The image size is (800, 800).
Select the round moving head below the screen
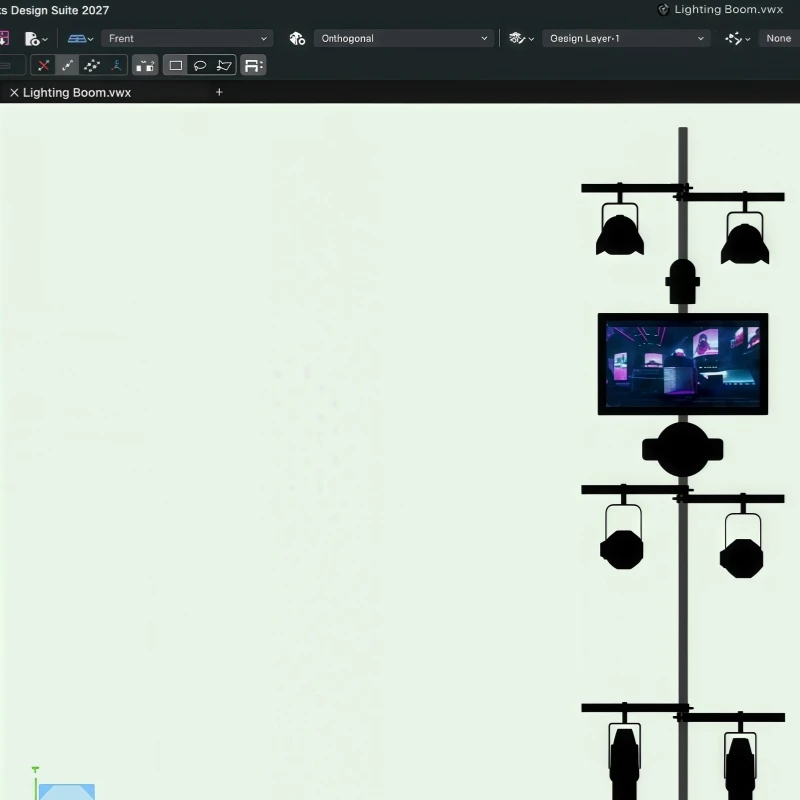point(683,449)
